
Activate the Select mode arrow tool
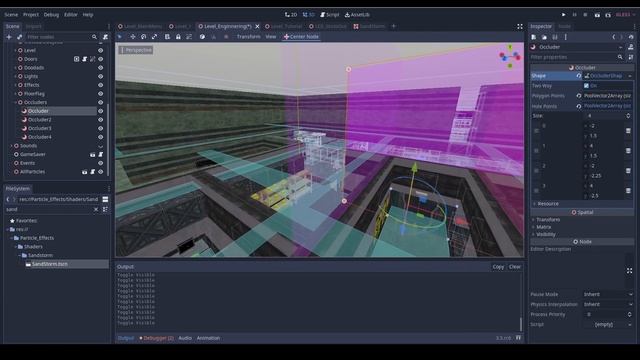point(120,37)
